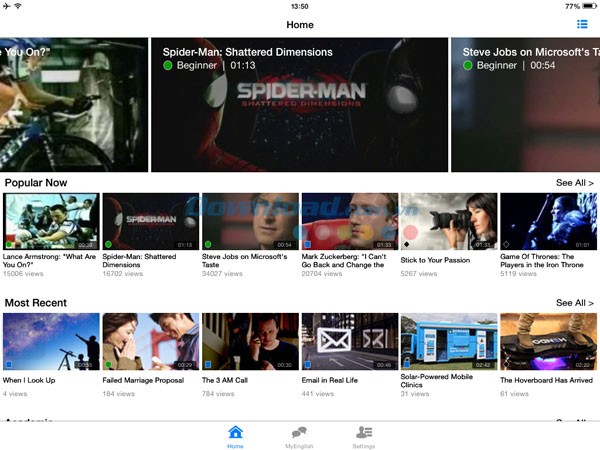Tap green Beginner dot on Steve Jobs banner
Screen dimensions: 600x450
click(x=467, y=66)
